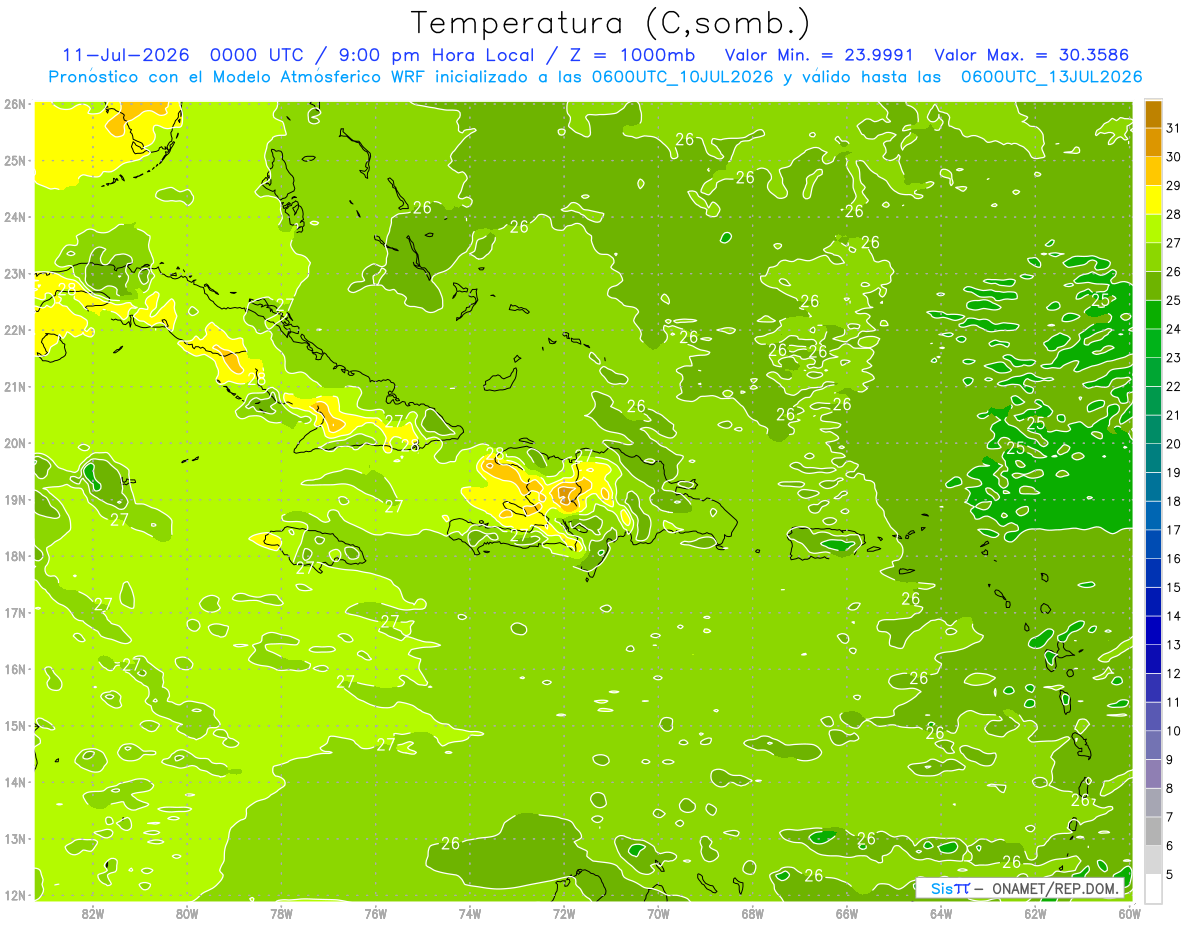1200x927 pixels.
Task: Click the color bar label 24
Action: (x=1173, y=329)
